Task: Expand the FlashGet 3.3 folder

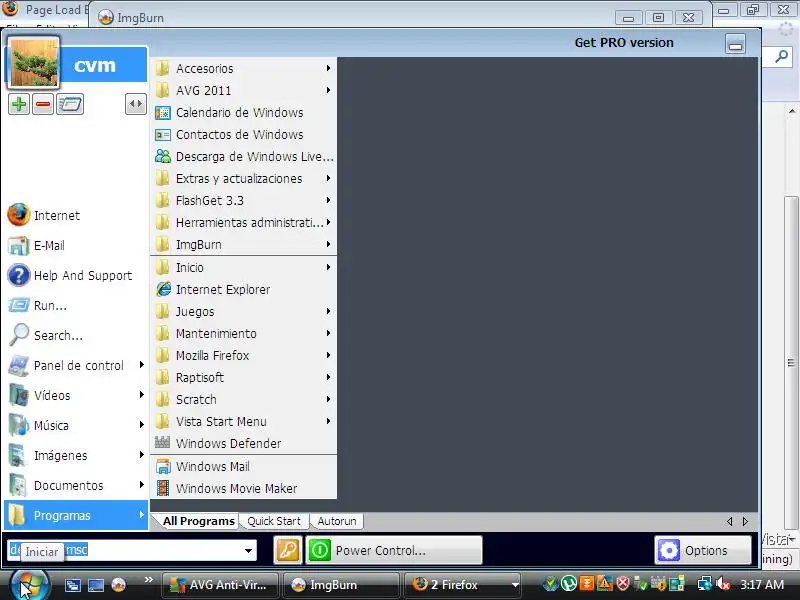Action: tap(243, 201)
